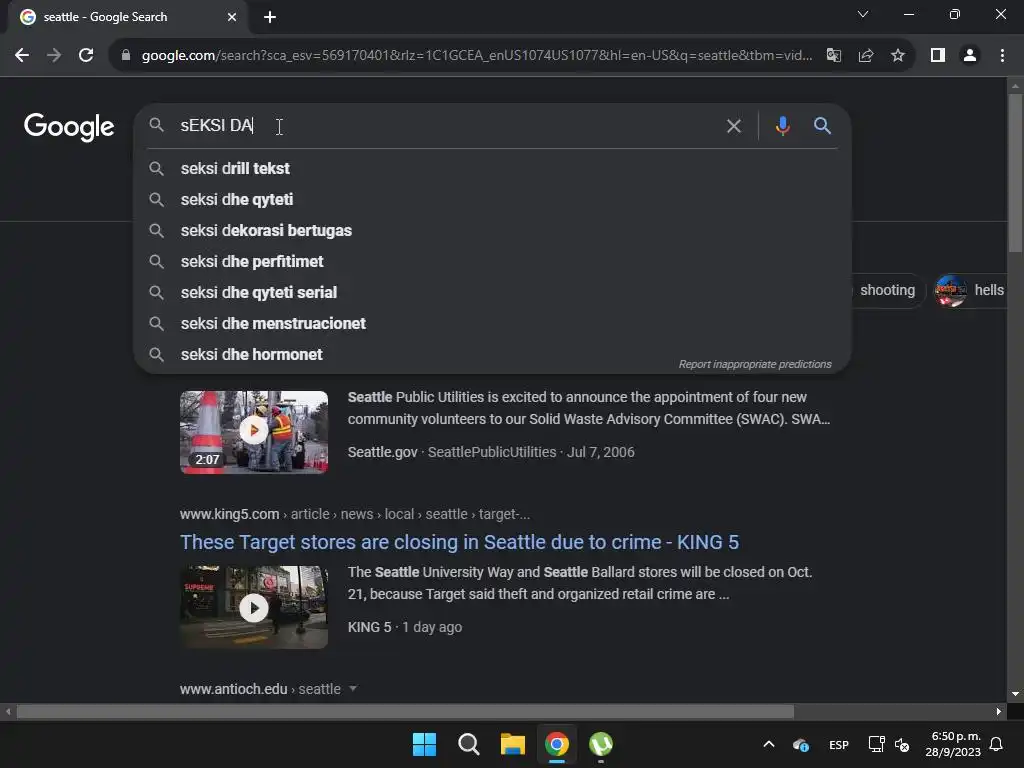Expand the antioch.edu result options arrow
The height and width of the screenshot is (768, 1024).
click(x=353, y=688)
